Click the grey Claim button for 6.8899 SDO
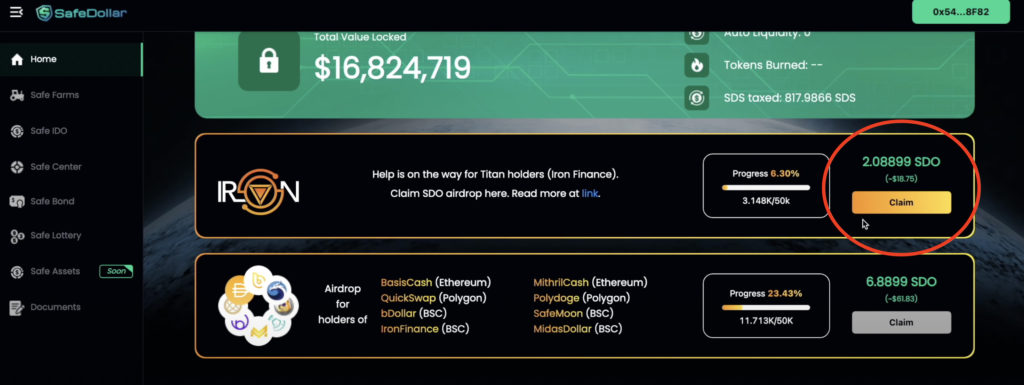1024x385 pixels. click(901, 322)
